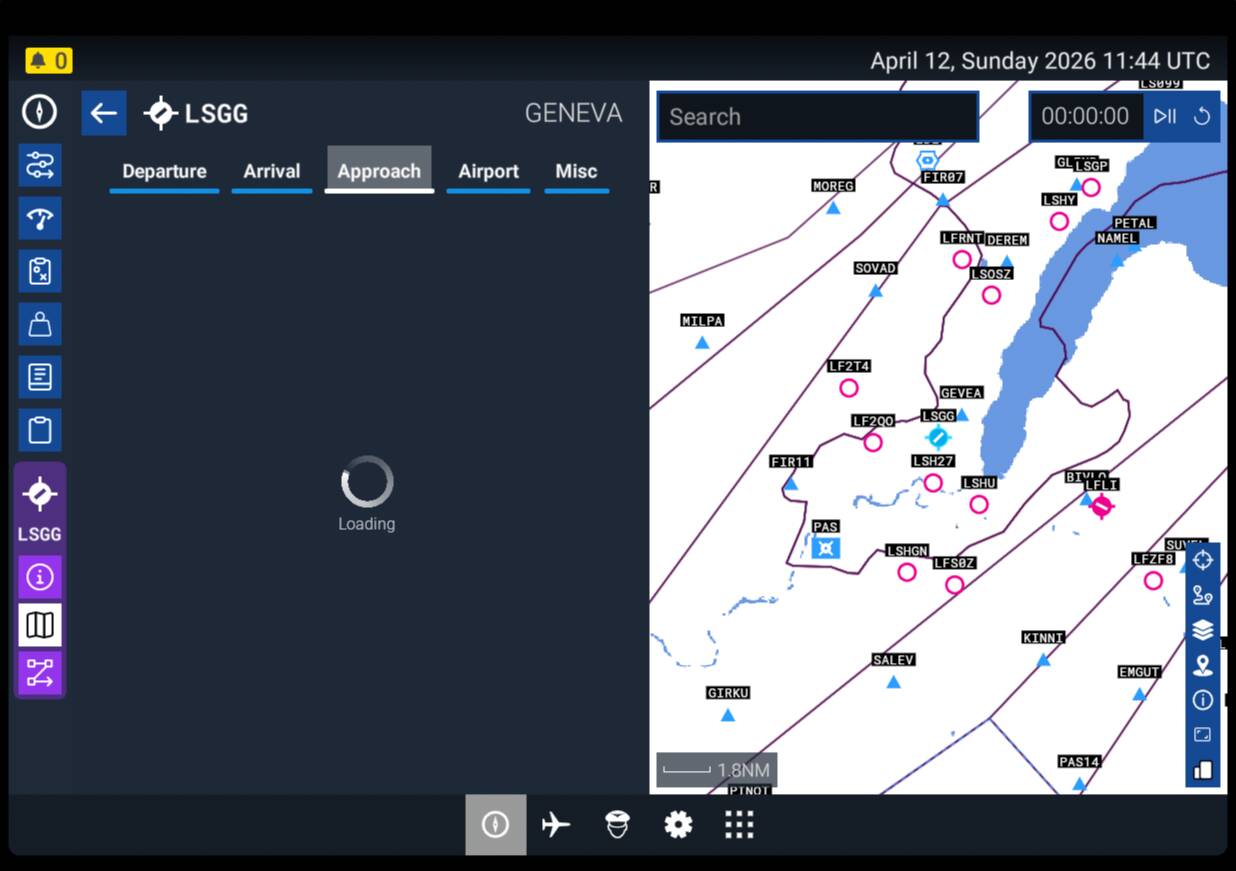
Task: Select the charts map icon in sidebar
Action: coord(40,625)
